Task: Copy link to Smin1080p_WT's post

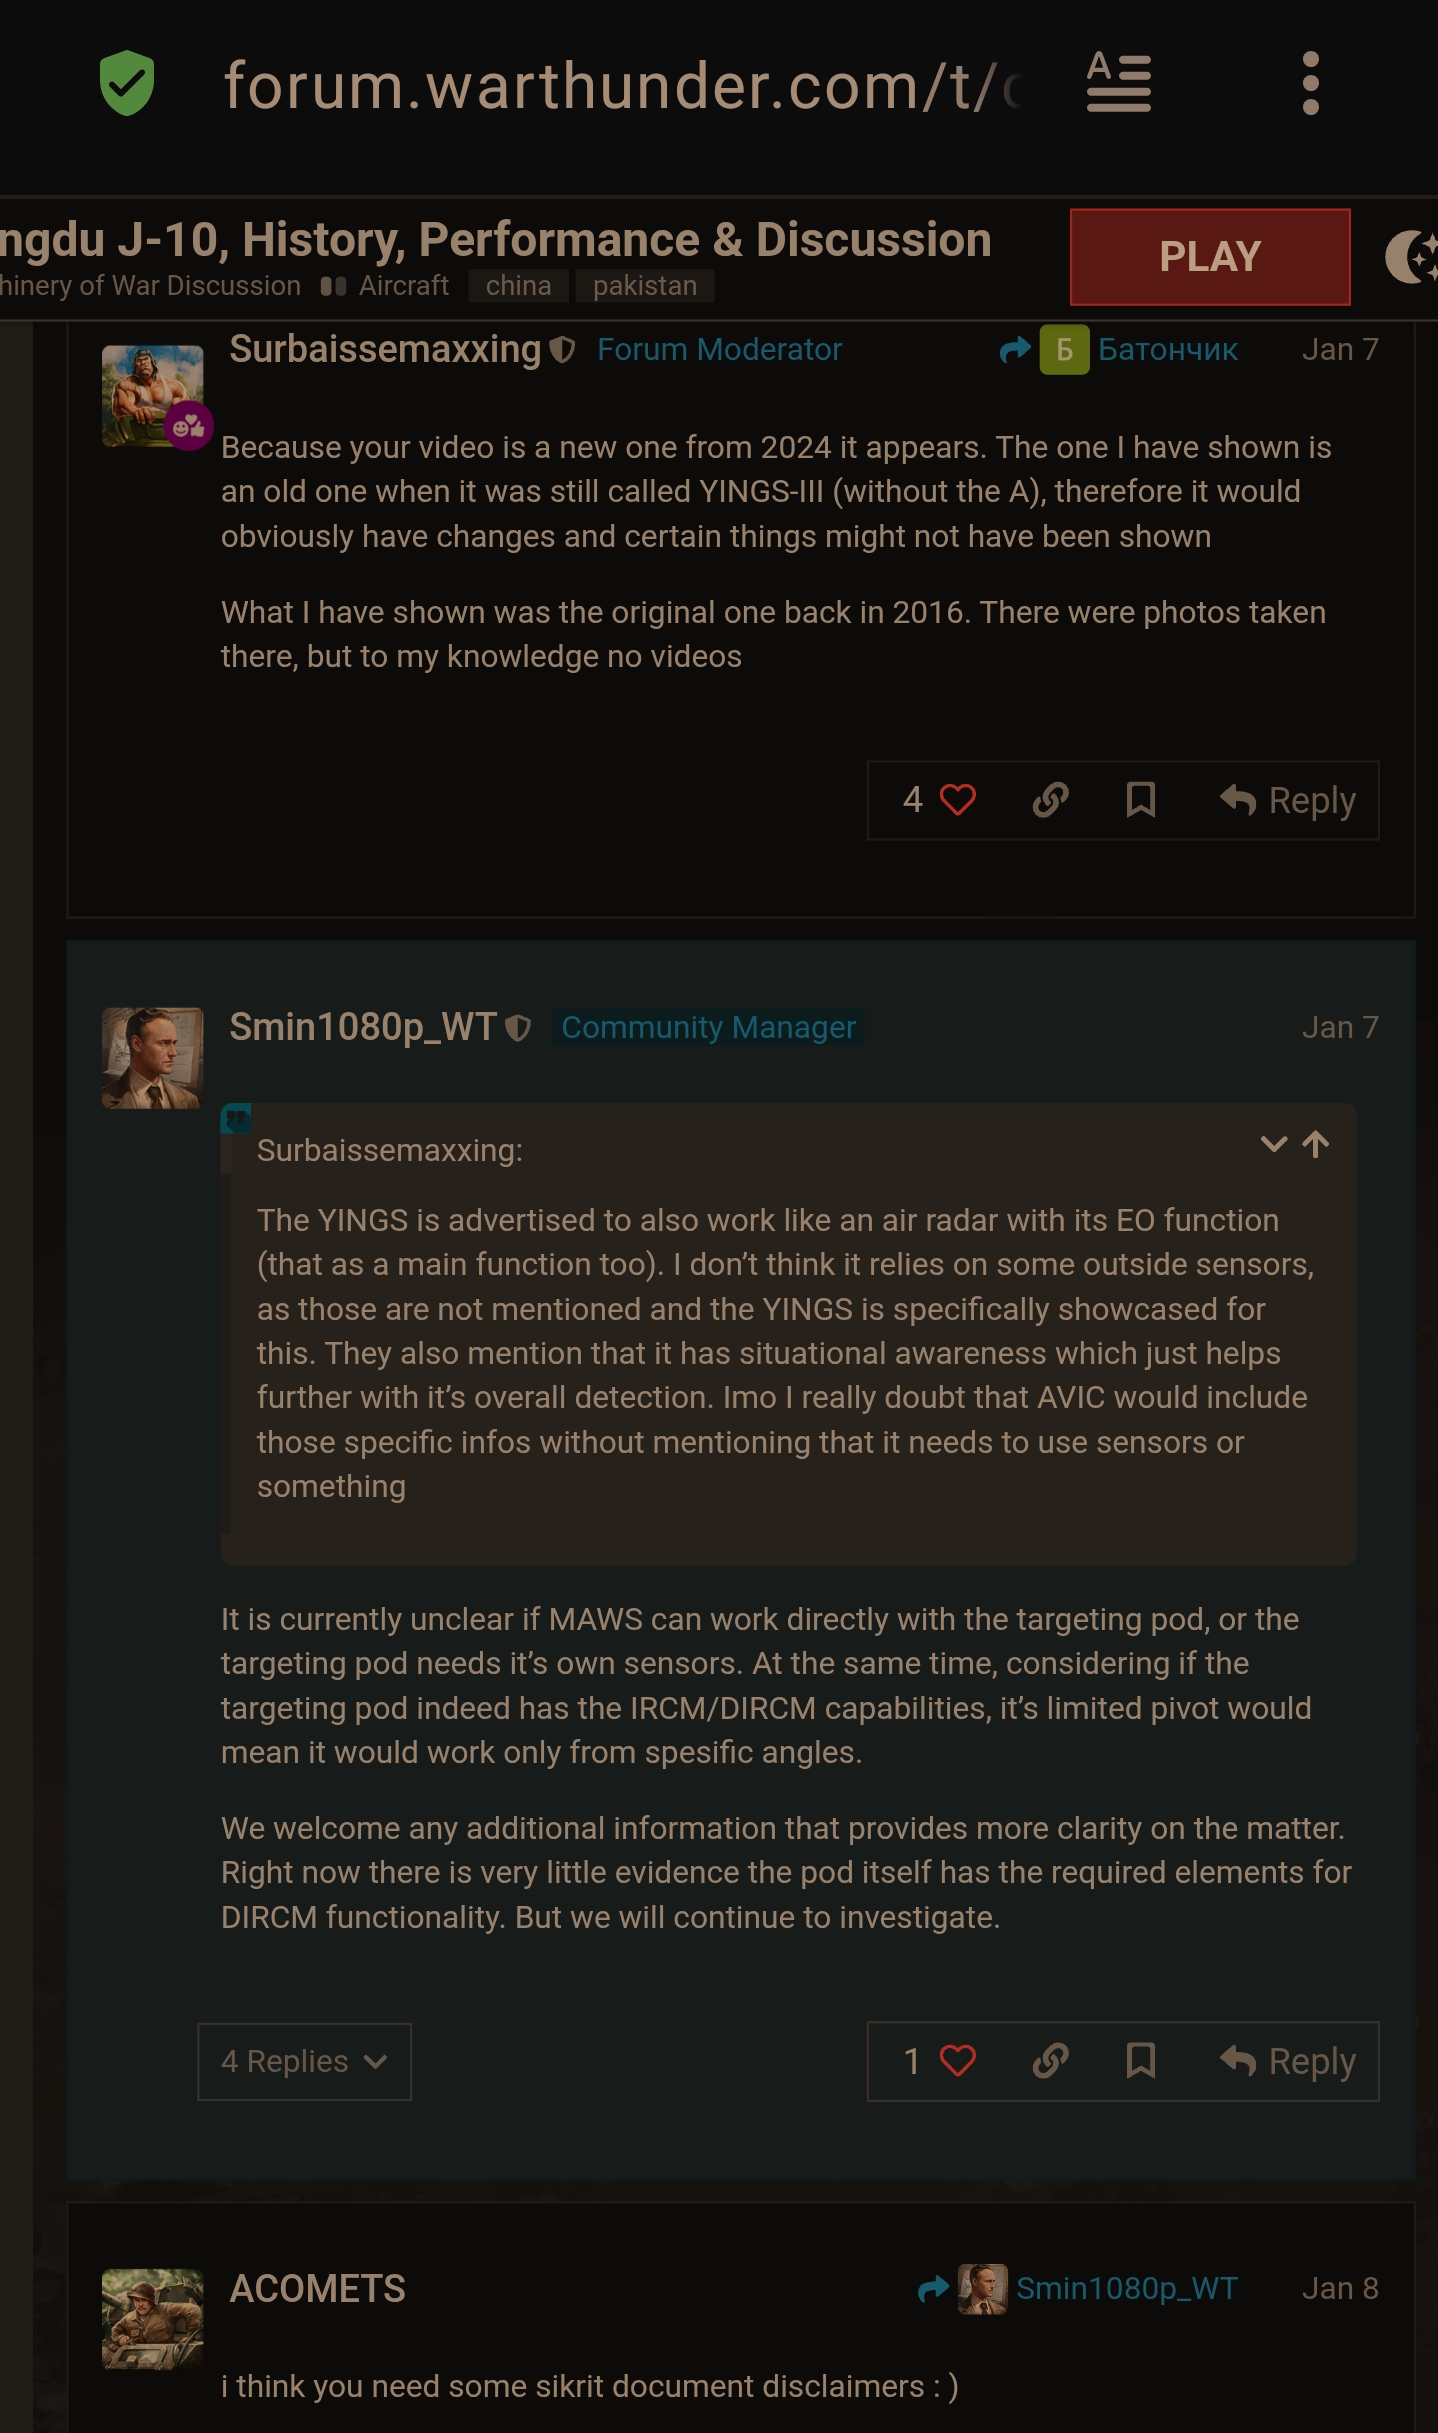Action: click(x=1050, y=2061)
